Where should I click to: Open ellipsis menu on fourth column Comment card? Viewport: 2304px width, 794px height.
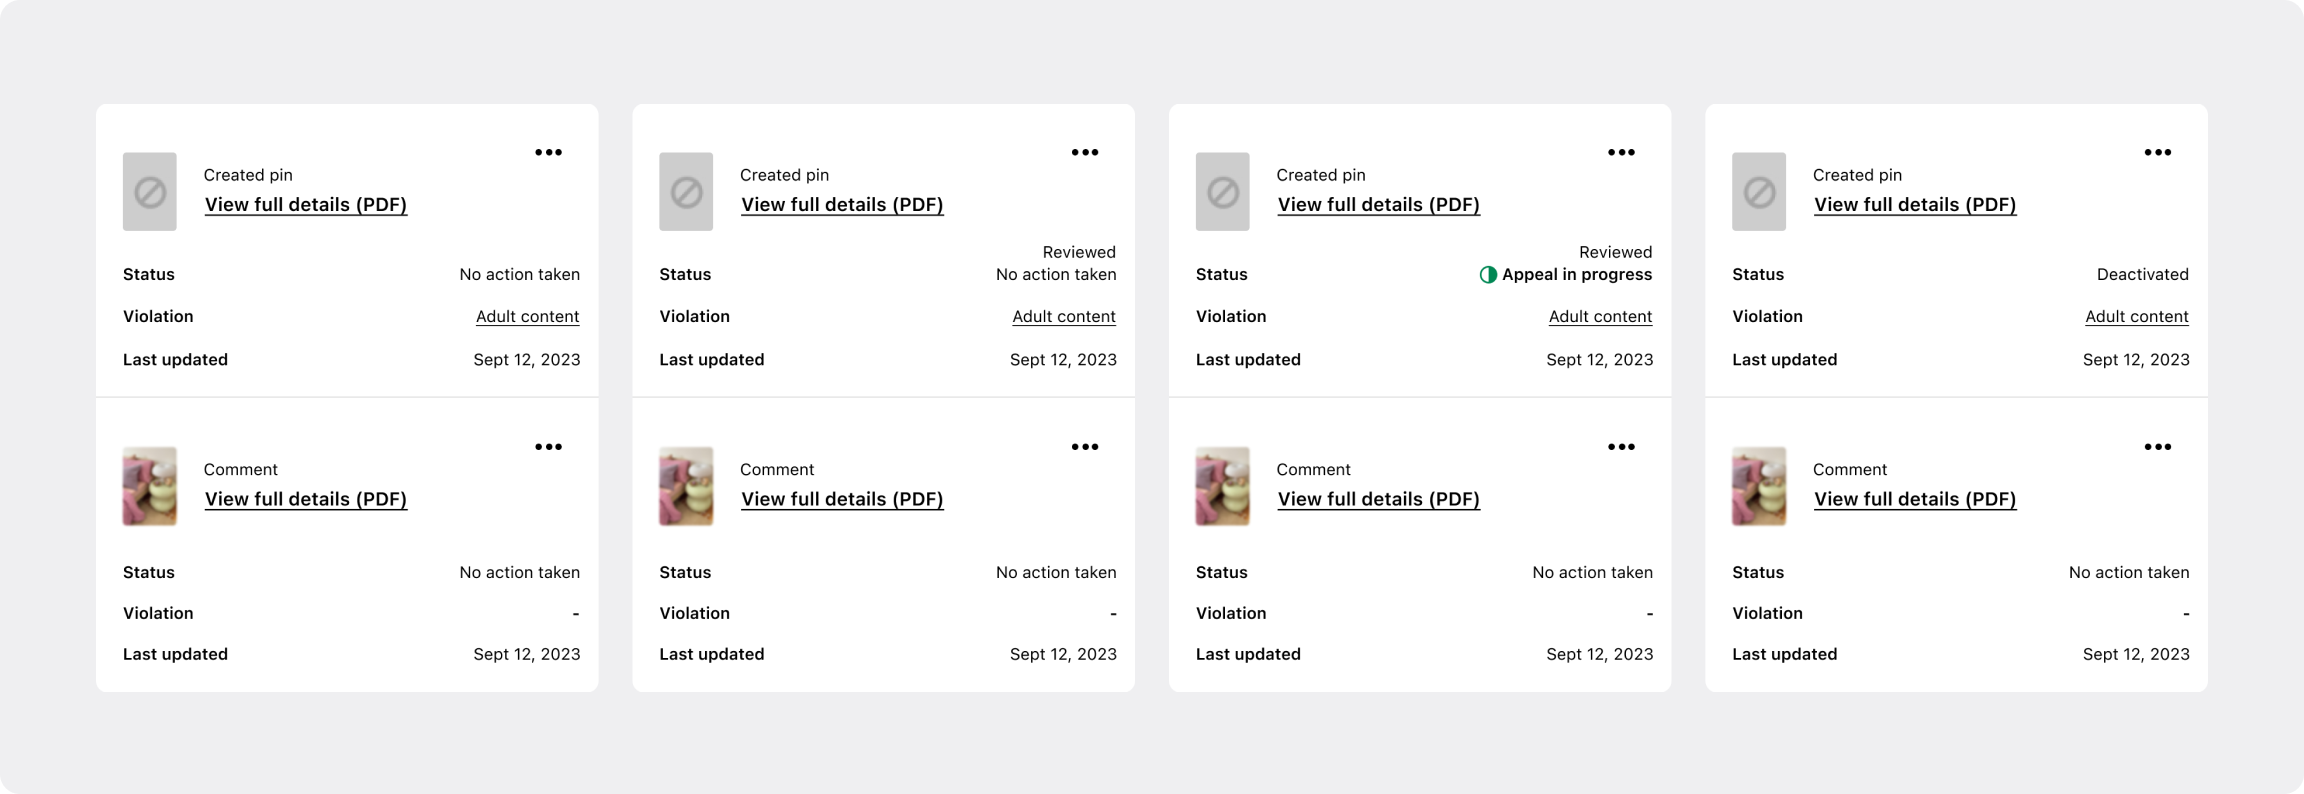click(2158, 447)
